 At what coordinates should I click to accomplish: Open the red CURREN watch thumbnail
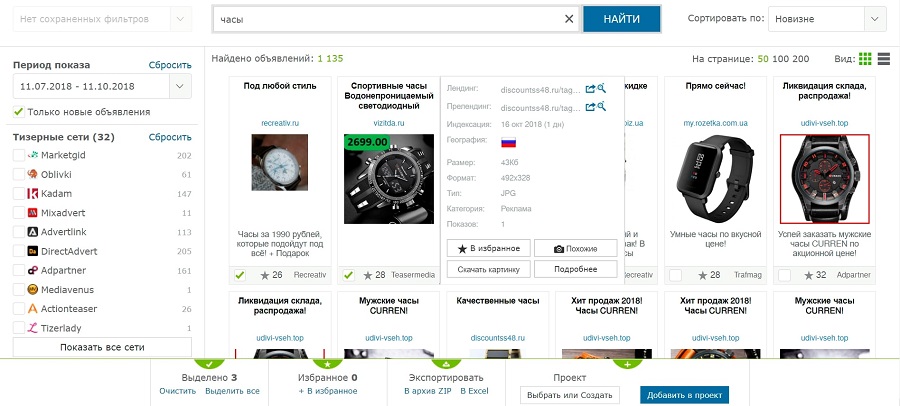(825, 179)
